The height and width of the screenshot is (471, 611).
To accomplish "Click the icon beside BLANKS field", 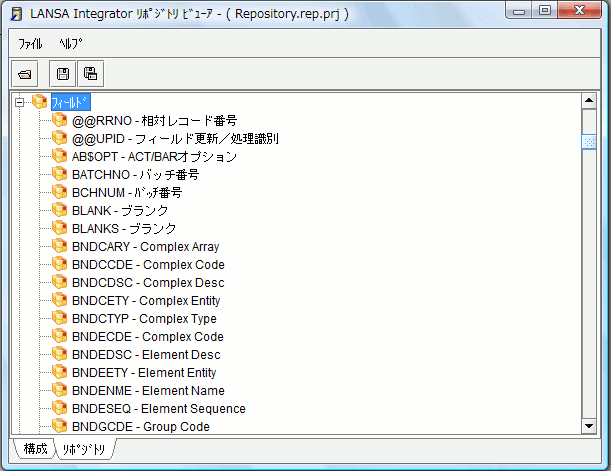I will [x=59, y=228].
